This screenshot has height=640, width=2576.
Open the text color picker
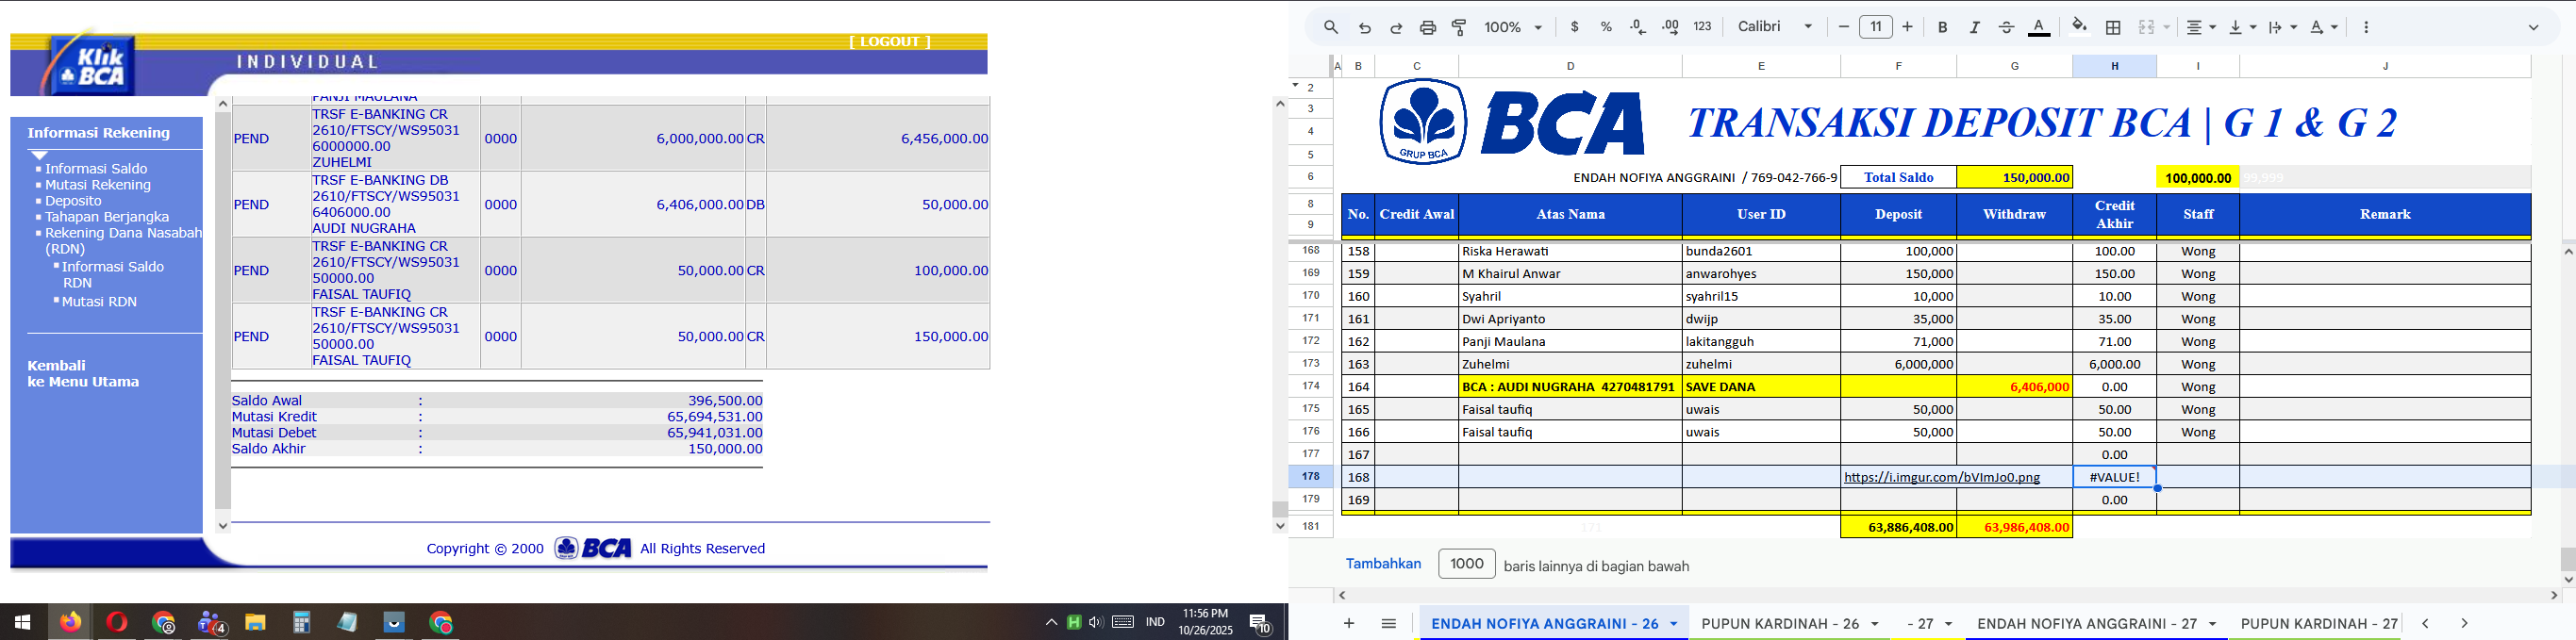tap(2039, 27)
